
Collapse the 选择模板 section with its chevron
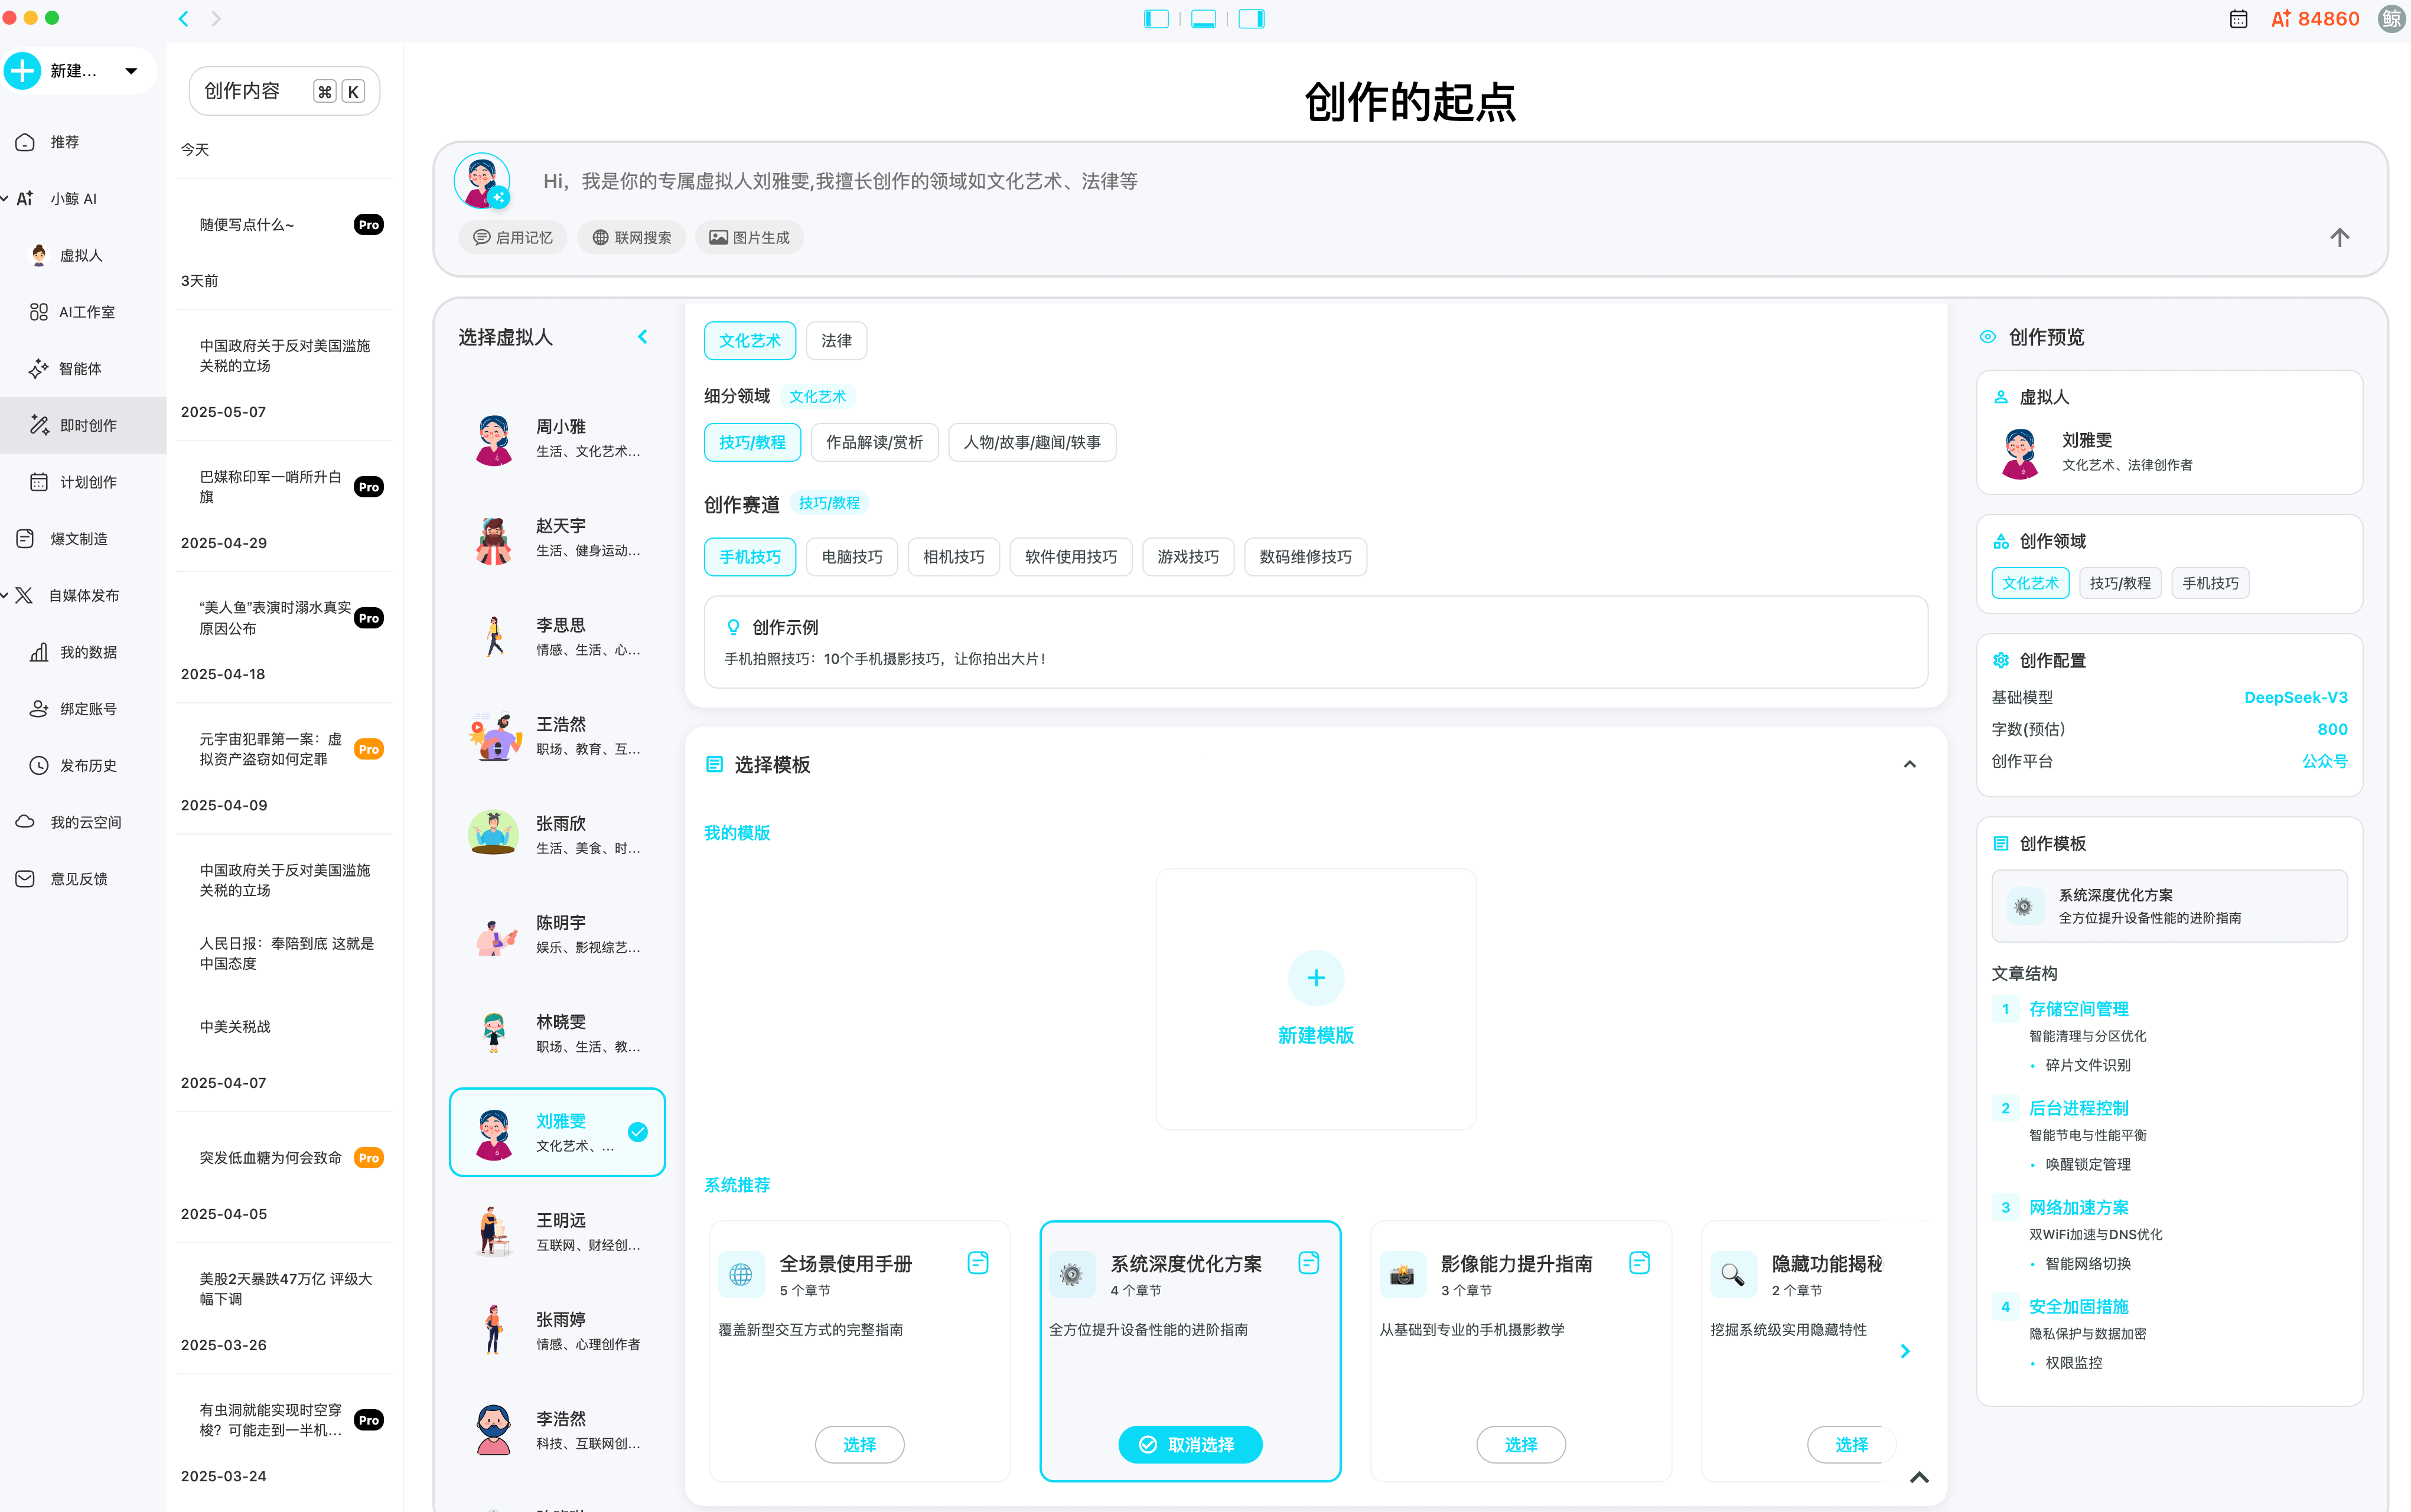pos(1909,764)
